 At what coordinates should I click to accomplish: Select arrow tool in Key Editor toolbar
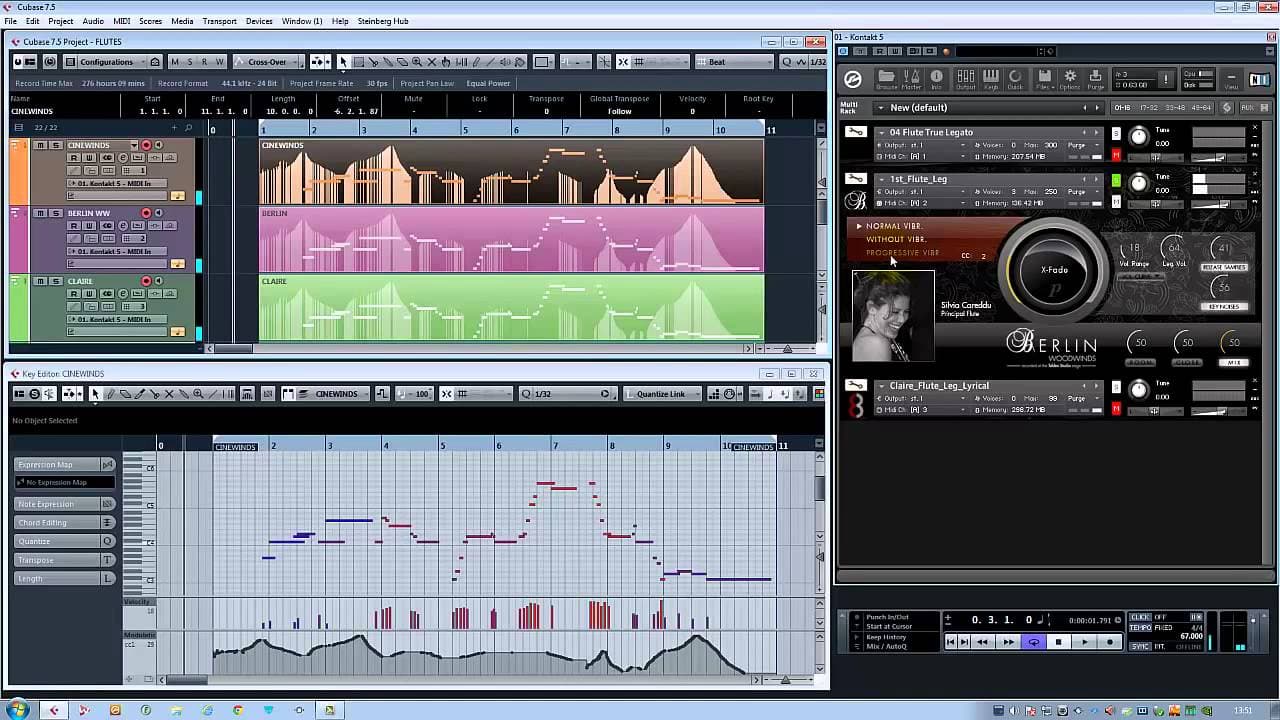(x=95, y=394)
